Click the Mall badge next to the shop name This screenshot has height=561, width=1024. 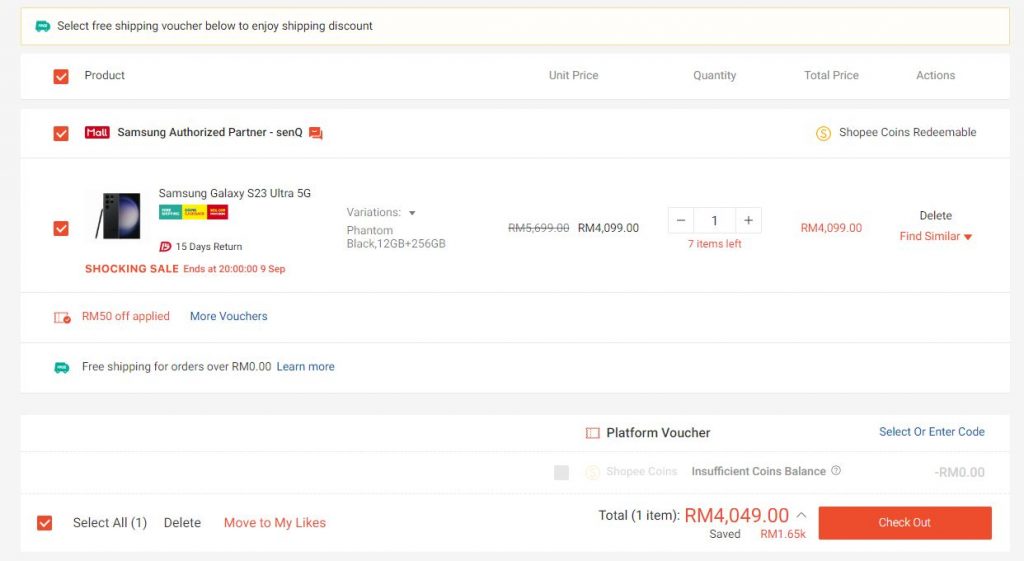97,132
